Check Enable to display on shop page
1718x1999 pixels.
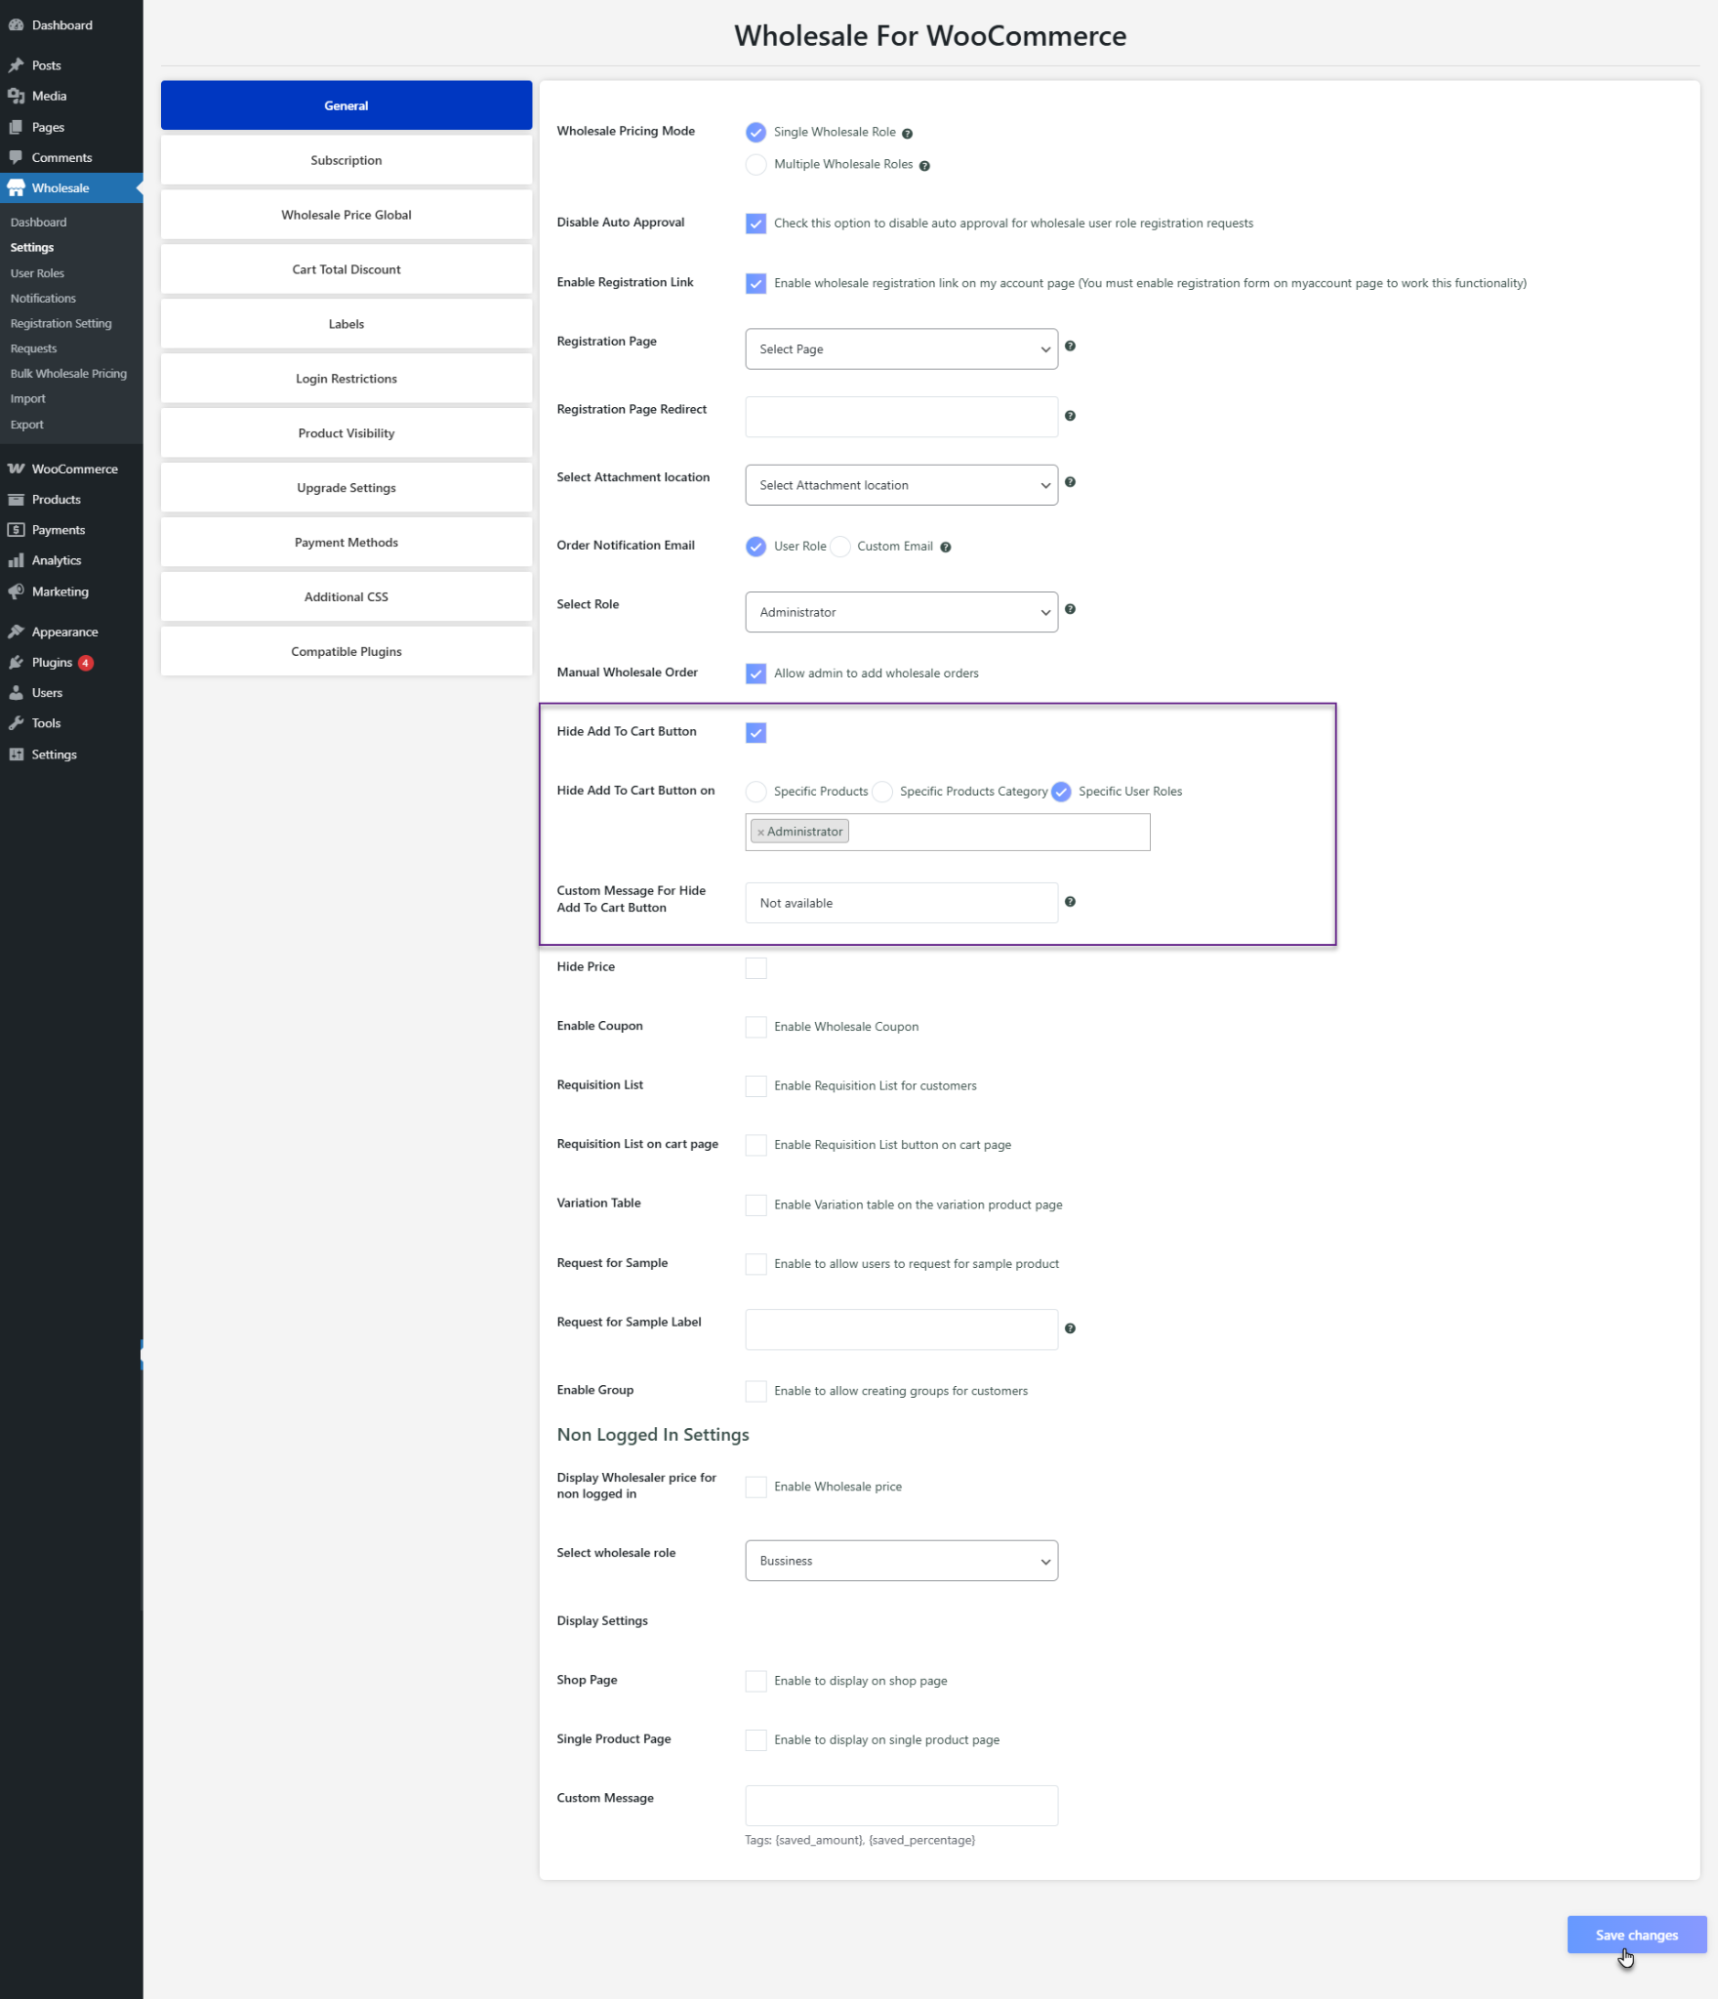(x=756, y=1681)
